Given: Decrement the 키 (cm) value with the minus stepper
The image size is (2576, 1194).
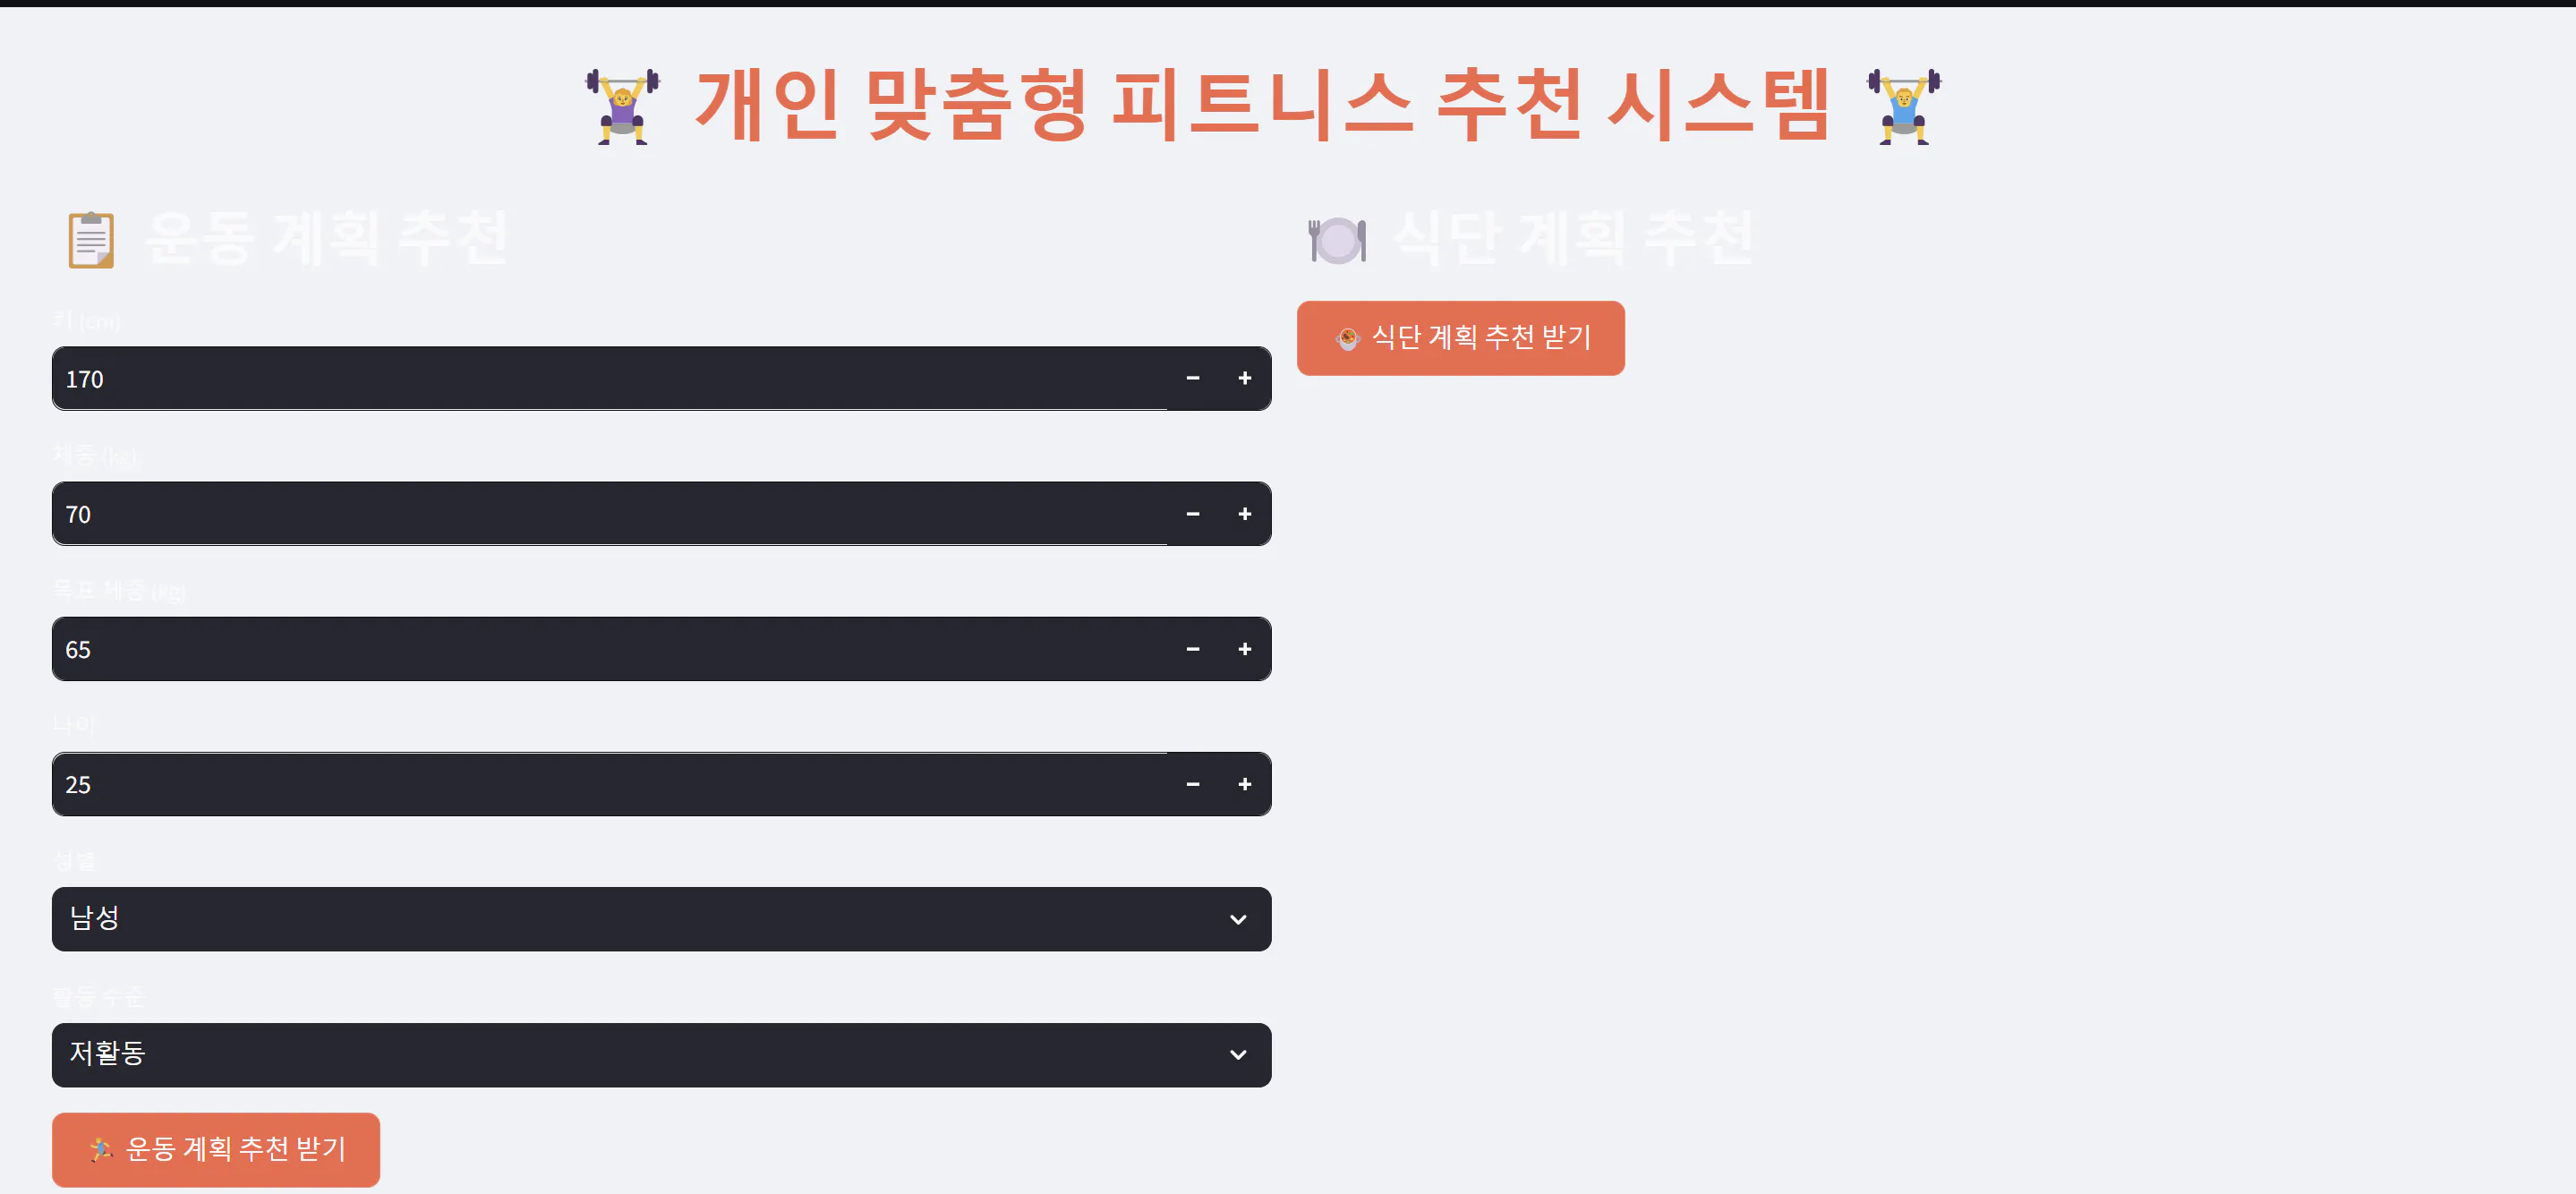Looking at the screenshot, I should click(1192, 378).
